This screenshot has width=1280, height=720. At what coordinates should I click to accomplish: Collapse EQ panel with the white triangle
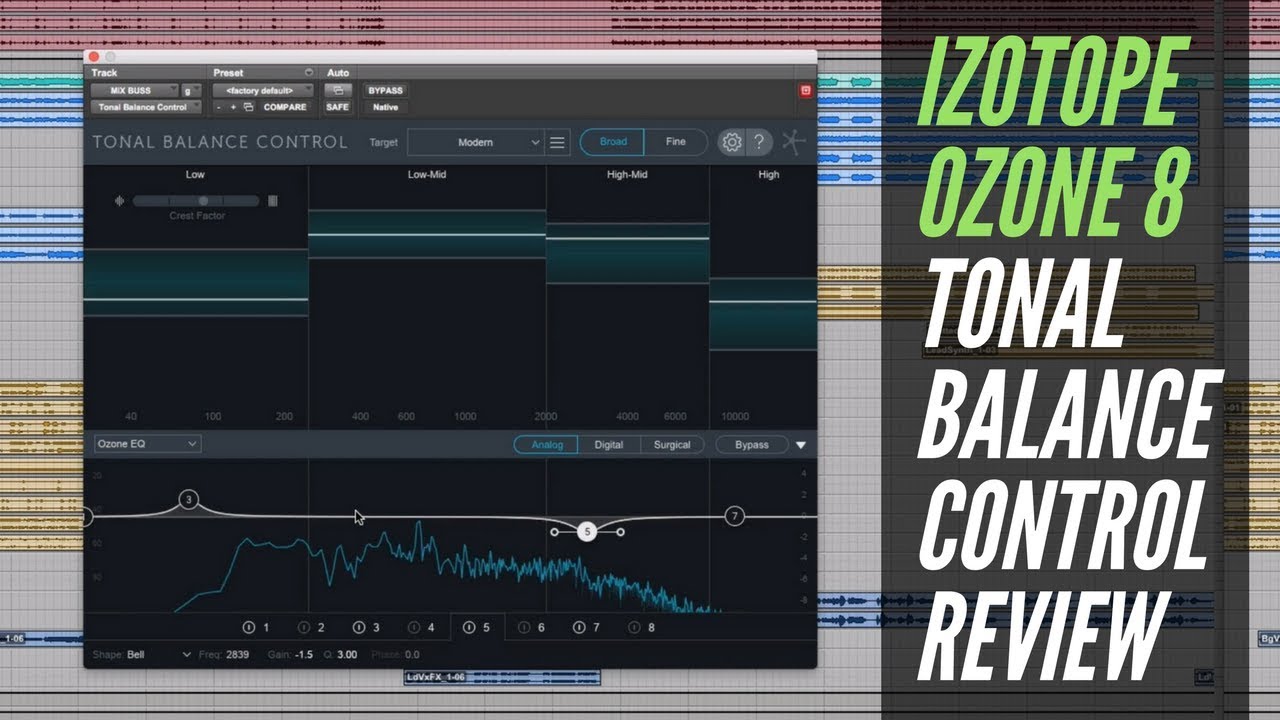(x=801, y=445)
